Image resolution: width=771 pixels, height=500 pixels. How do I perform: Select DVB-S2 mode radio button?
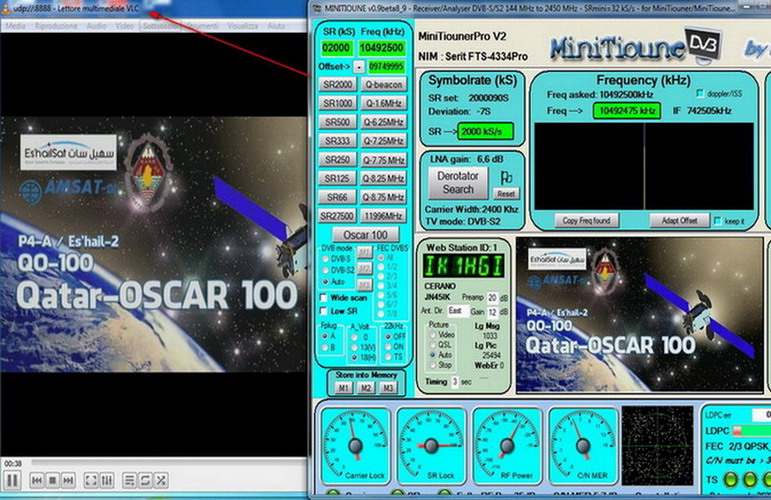(x=325, y=270)
